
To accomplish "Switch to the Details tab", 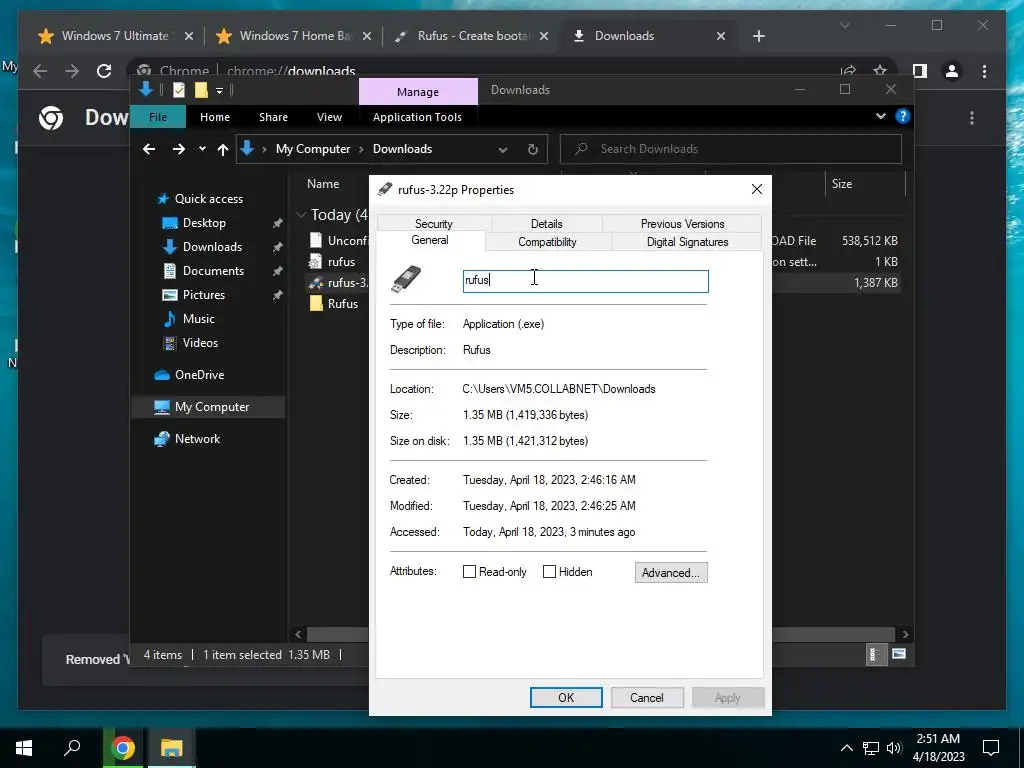I will coord(547,223).
